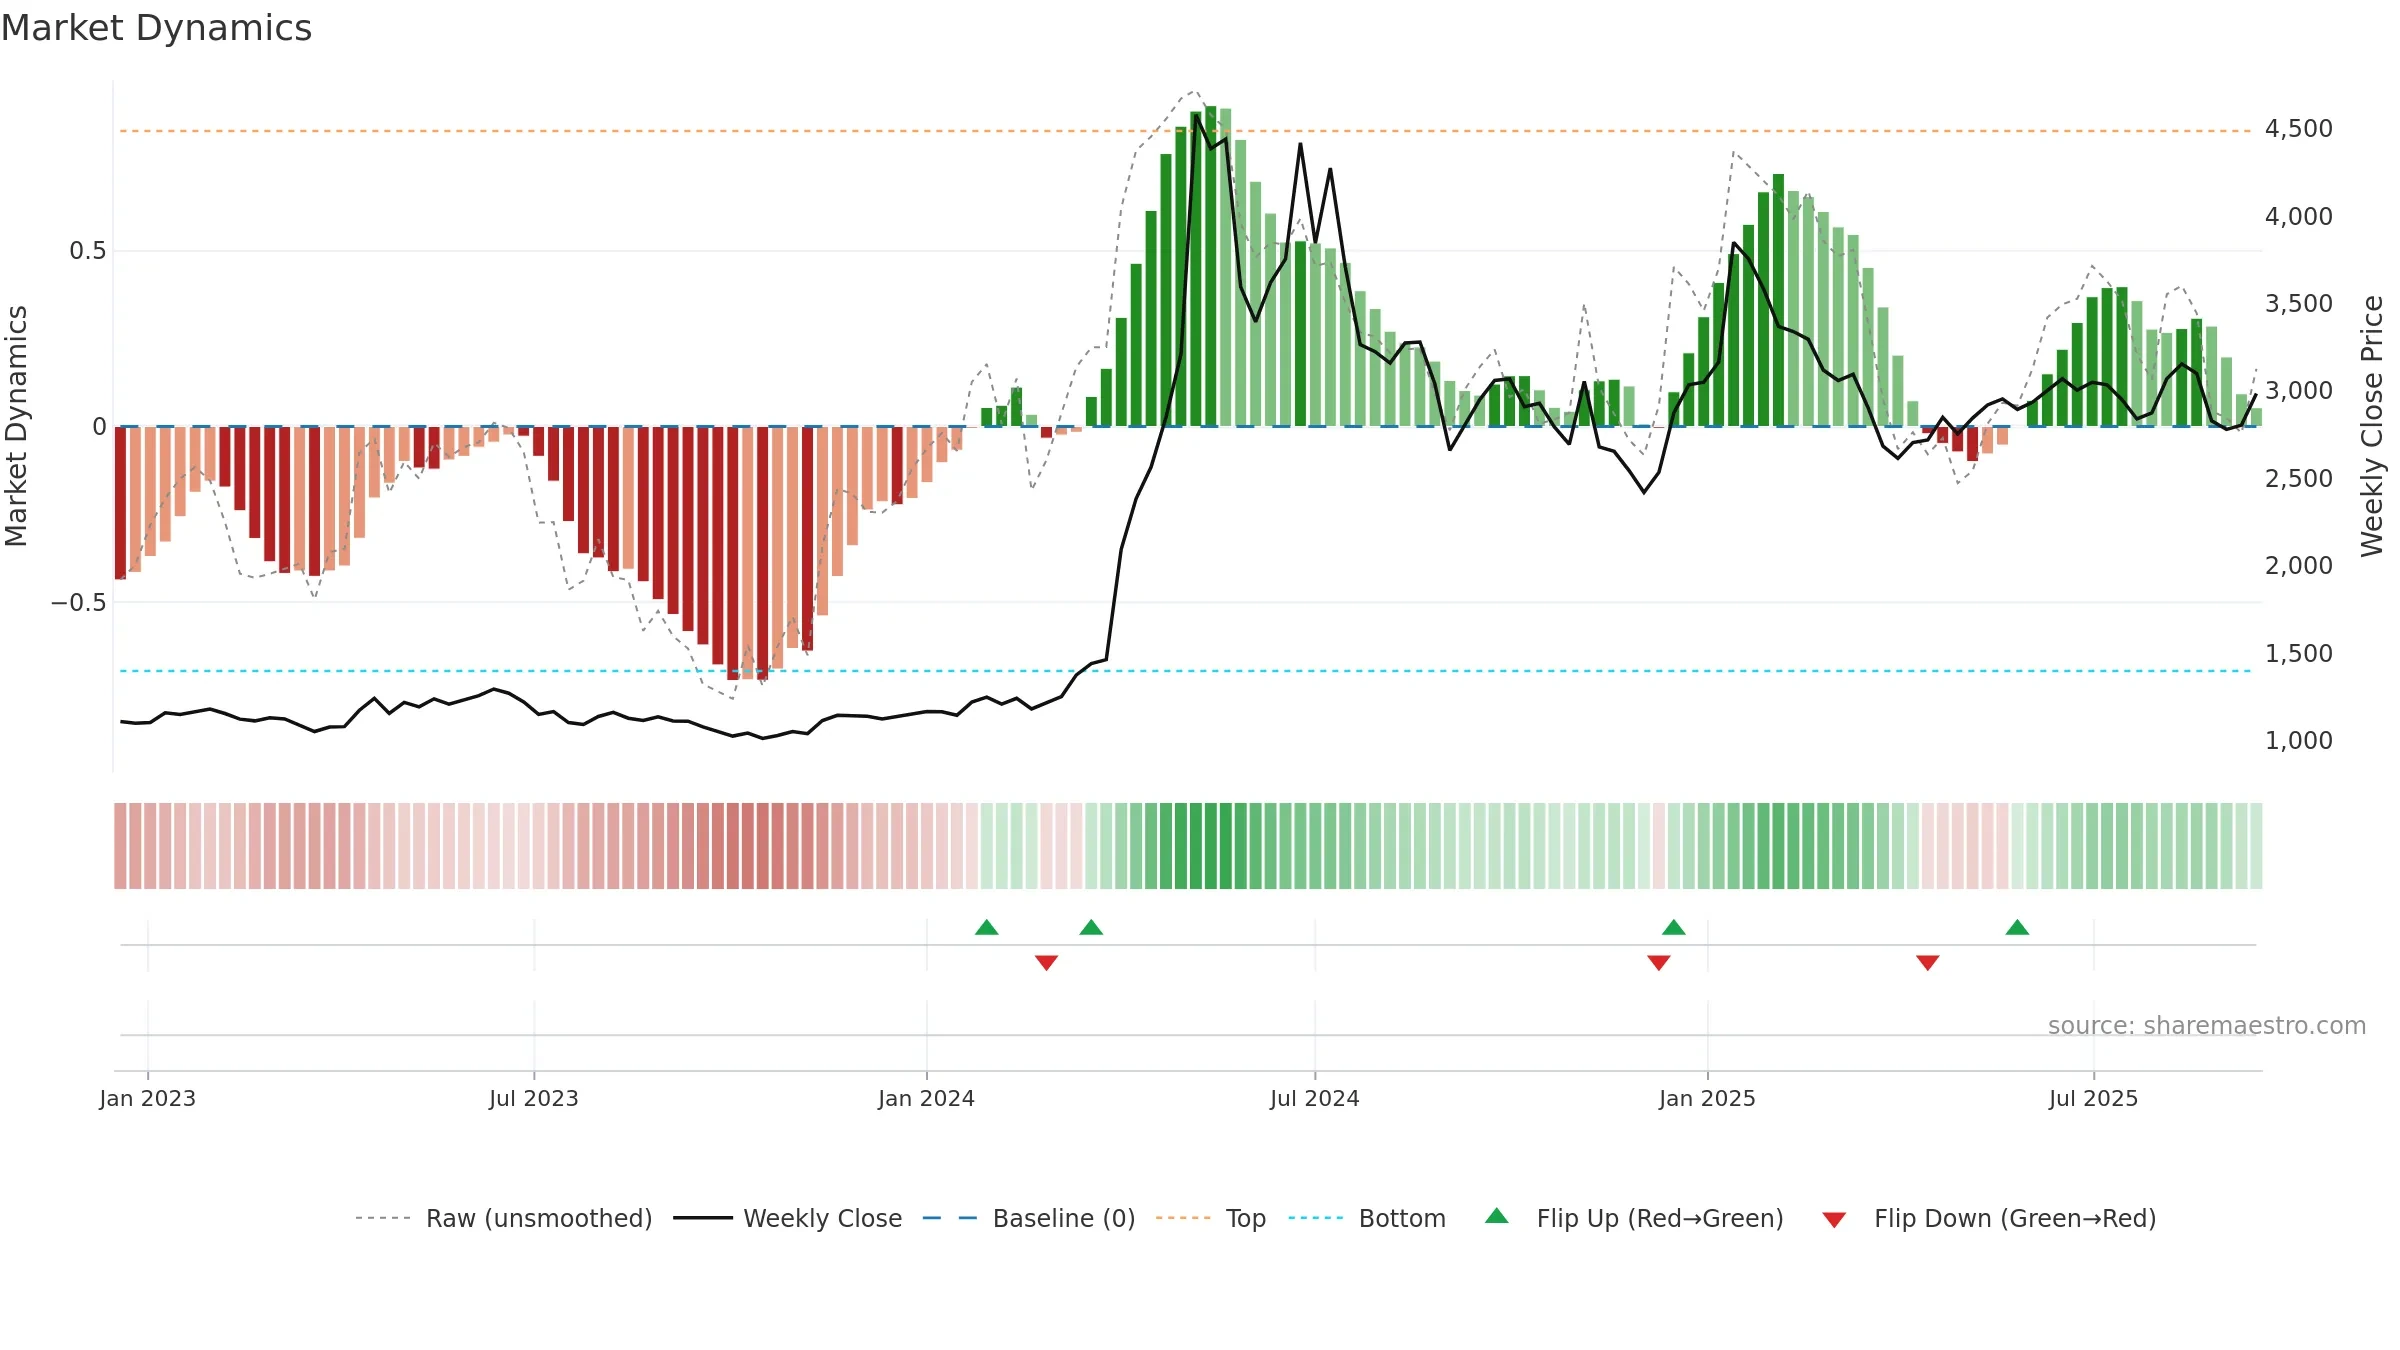
Task: Click the 1,500 price axis label
Action: tap(2298, 653)
